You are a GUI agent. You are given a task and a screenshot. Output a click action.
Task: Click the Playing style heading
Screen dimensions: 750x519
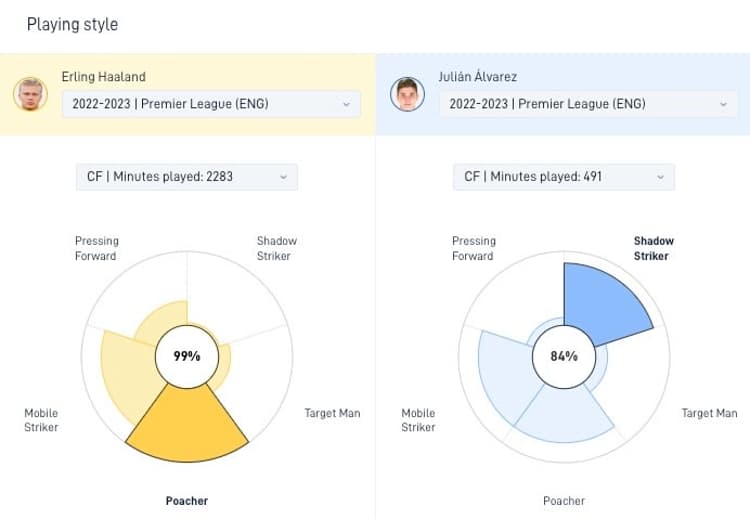(72, 23)
